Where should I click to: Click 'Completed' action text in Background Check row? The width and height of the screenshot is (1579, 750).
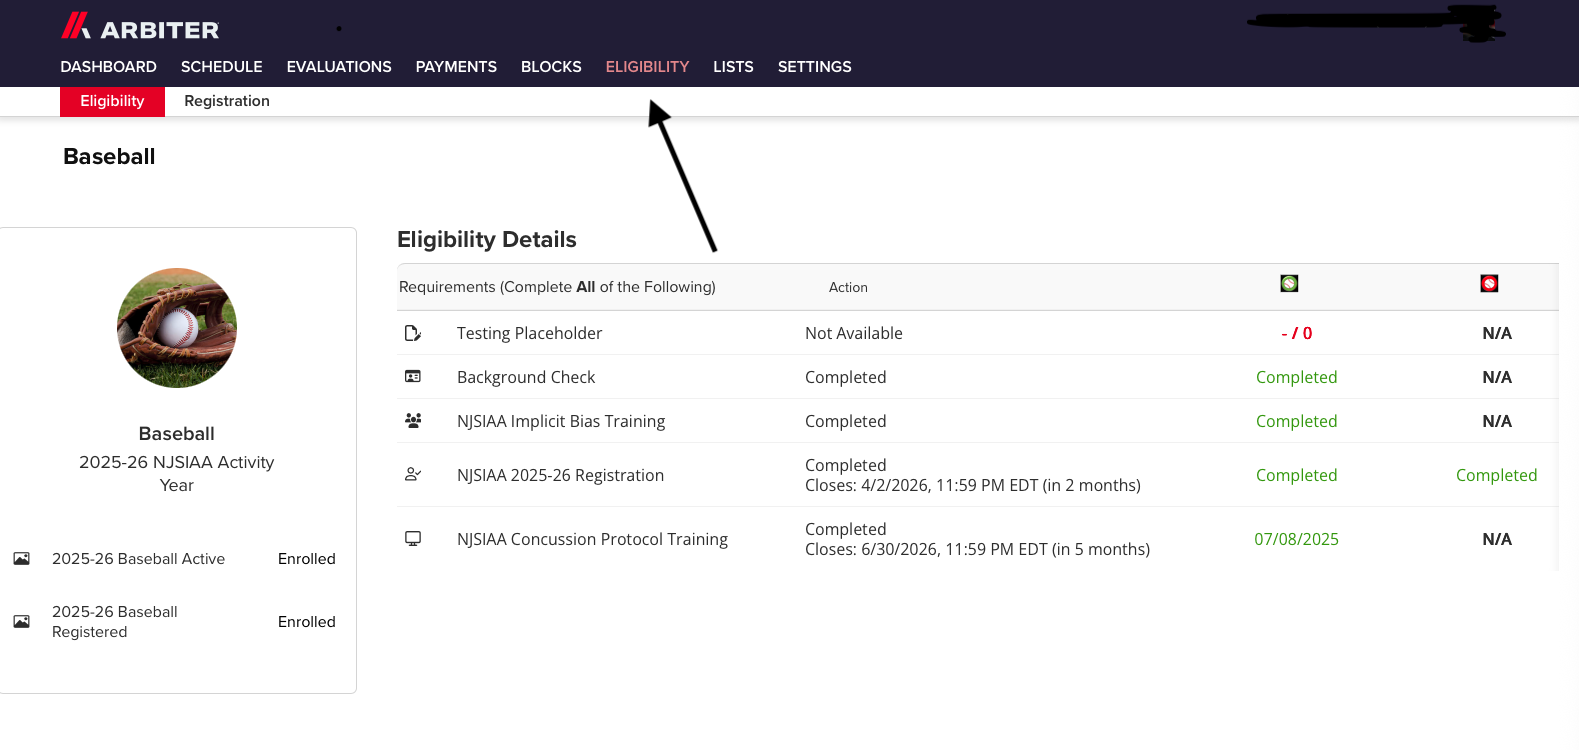(845, 377)
